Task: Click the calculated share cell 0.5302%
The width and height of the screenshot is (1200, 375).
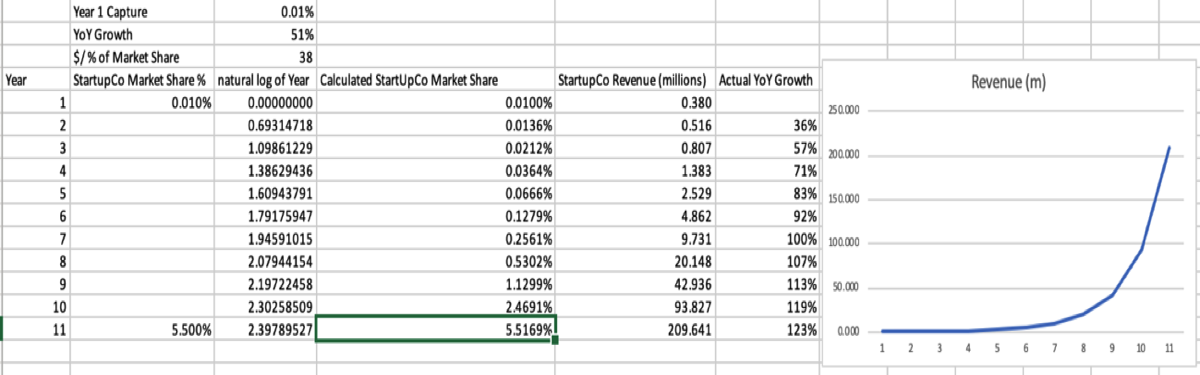Action: [x=435, y=262]
